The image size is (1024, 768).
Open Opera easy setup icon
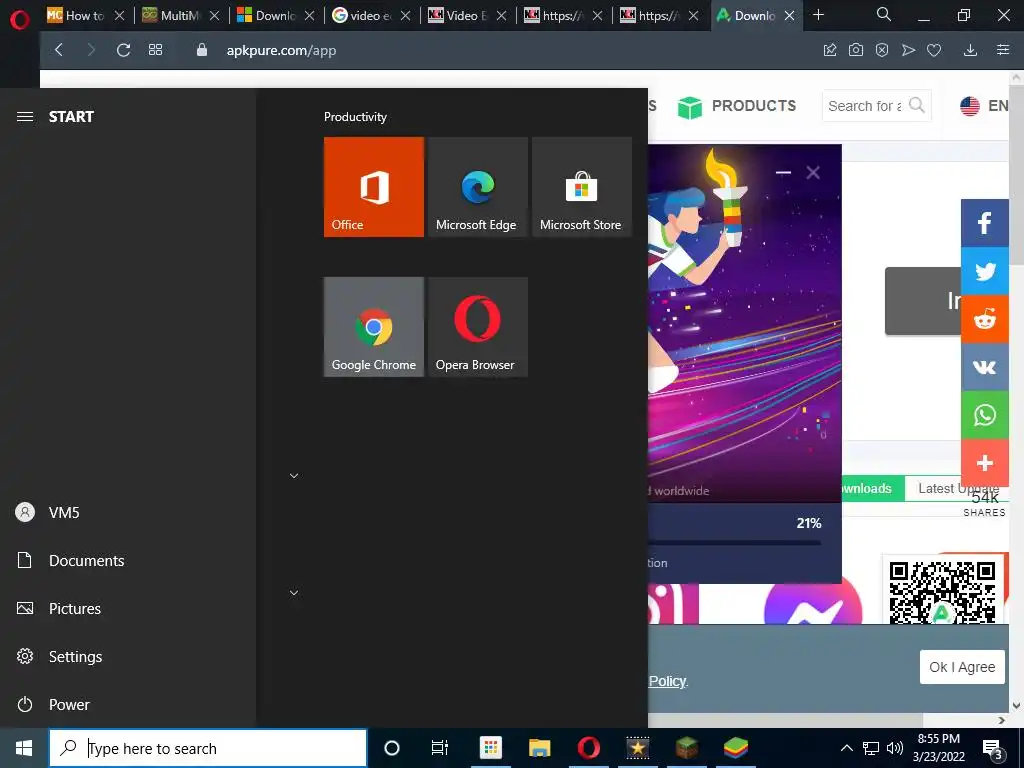[x=1003, y=50]
